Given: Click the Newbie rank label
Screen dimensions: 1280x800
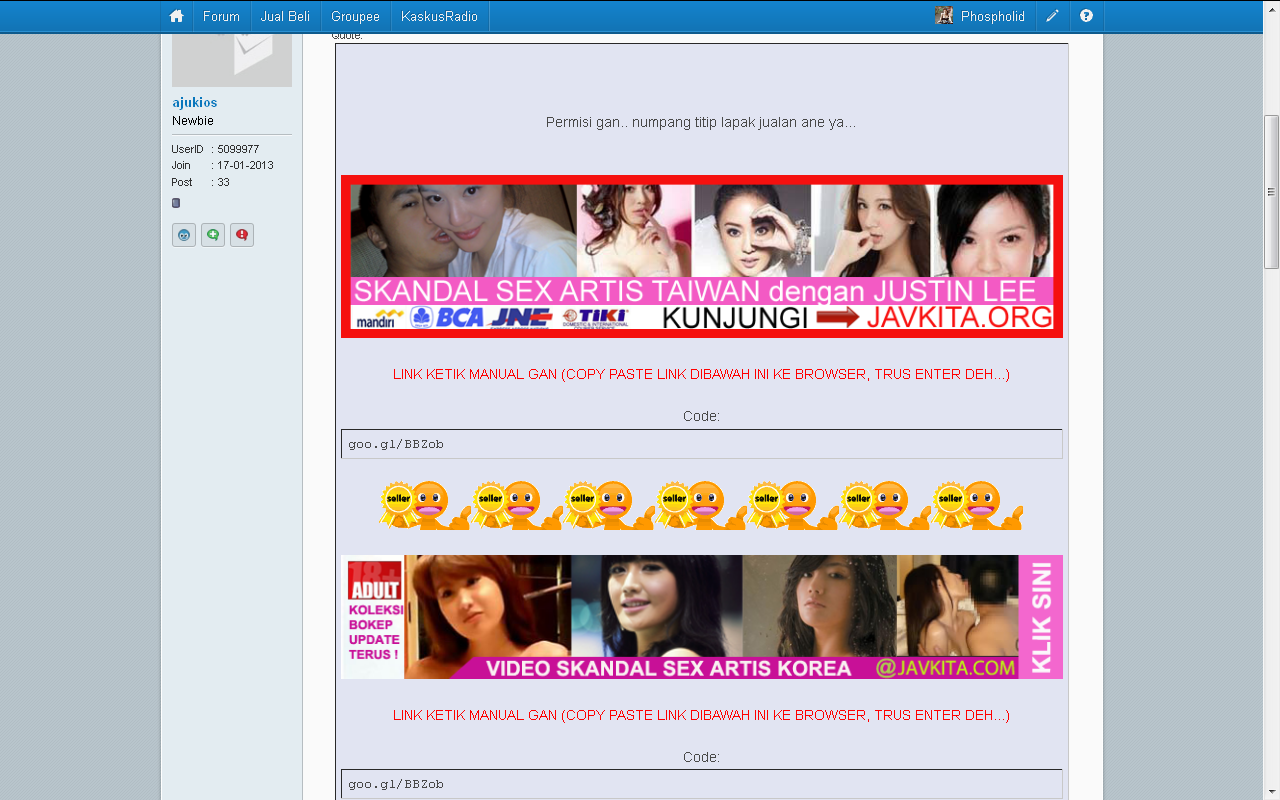Looking at the screenshot, I should click(x=193, y=121).
